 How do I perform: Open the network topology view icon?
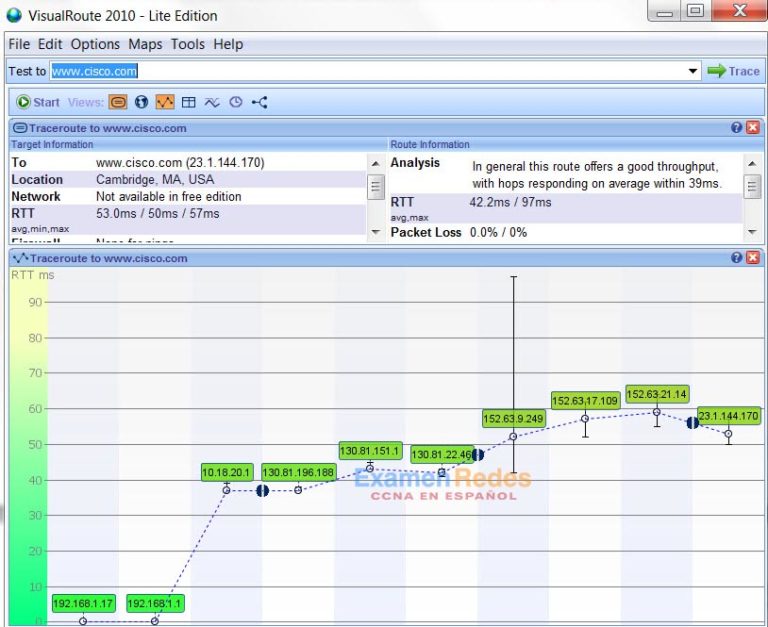[x=260, y=102]
